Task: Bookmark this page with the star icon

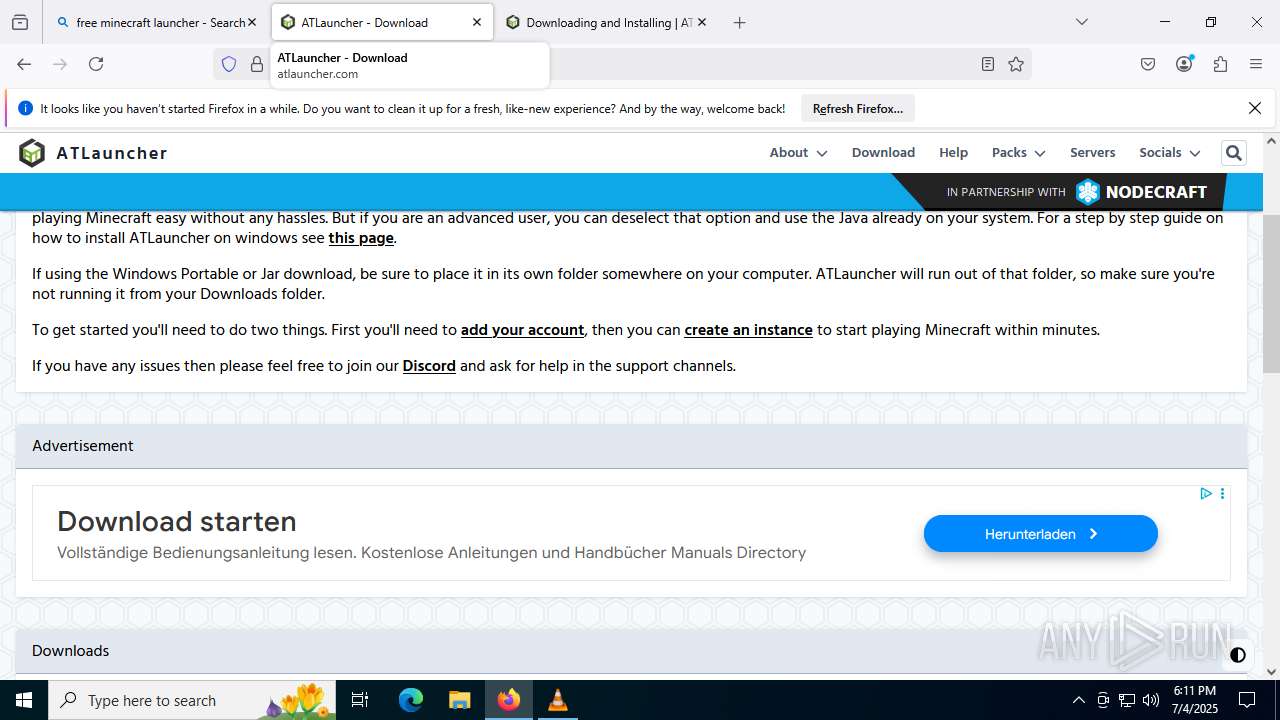Action: tap(1016, 64)
